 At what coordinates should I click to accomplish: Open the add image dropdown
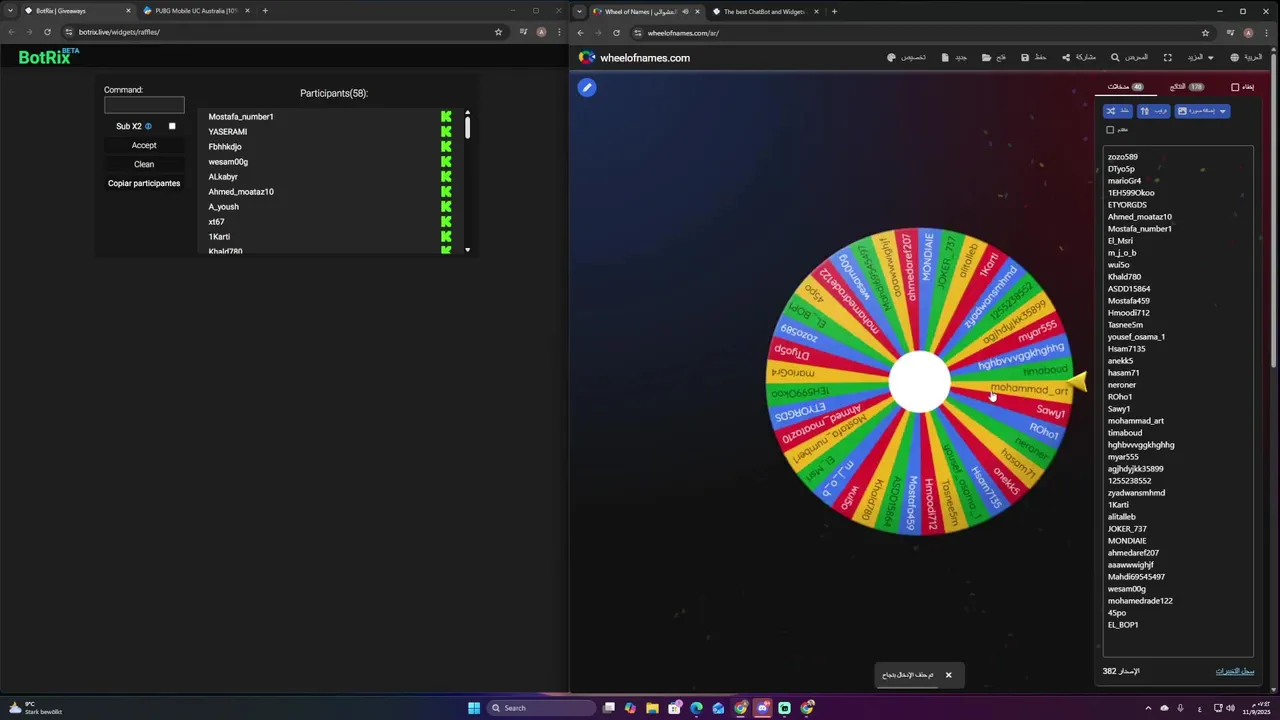click(x=1202, y=111)
